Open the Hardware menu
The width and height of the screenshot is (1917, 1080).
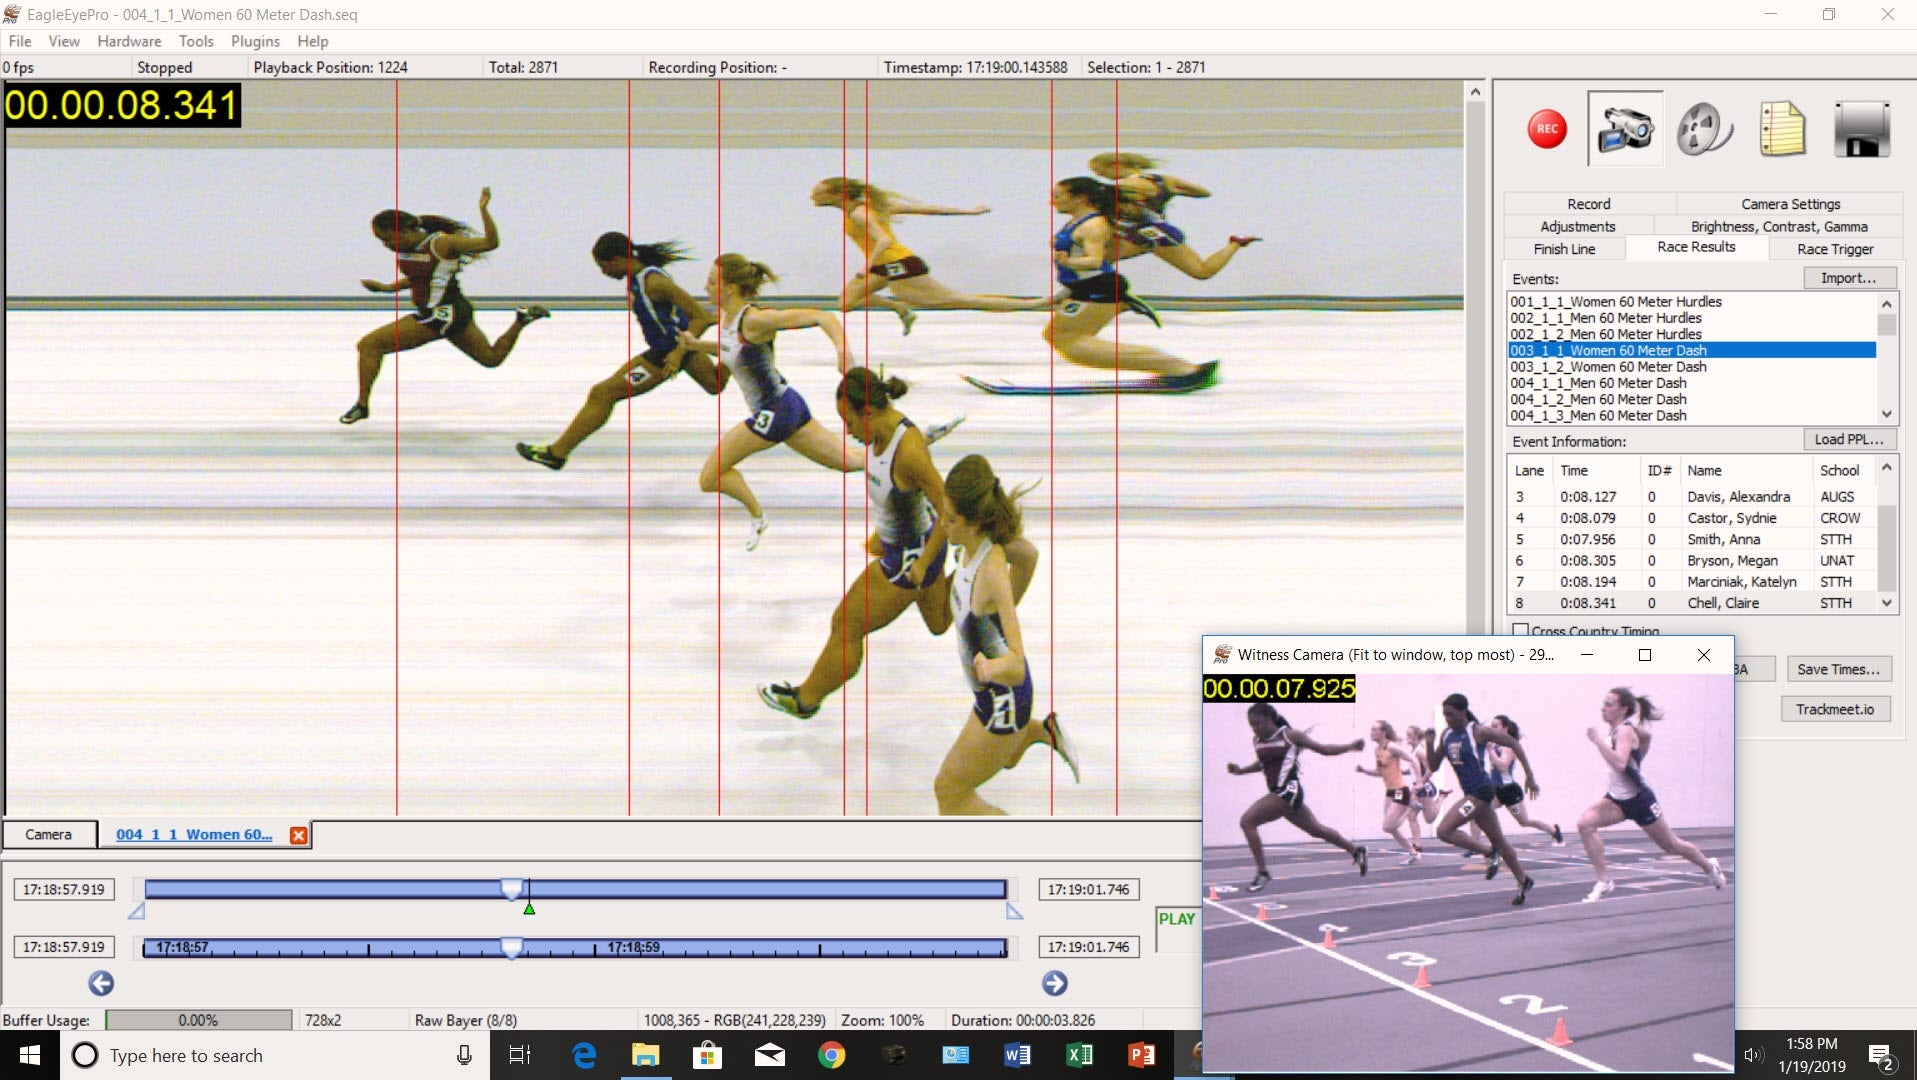pos(128,41)
